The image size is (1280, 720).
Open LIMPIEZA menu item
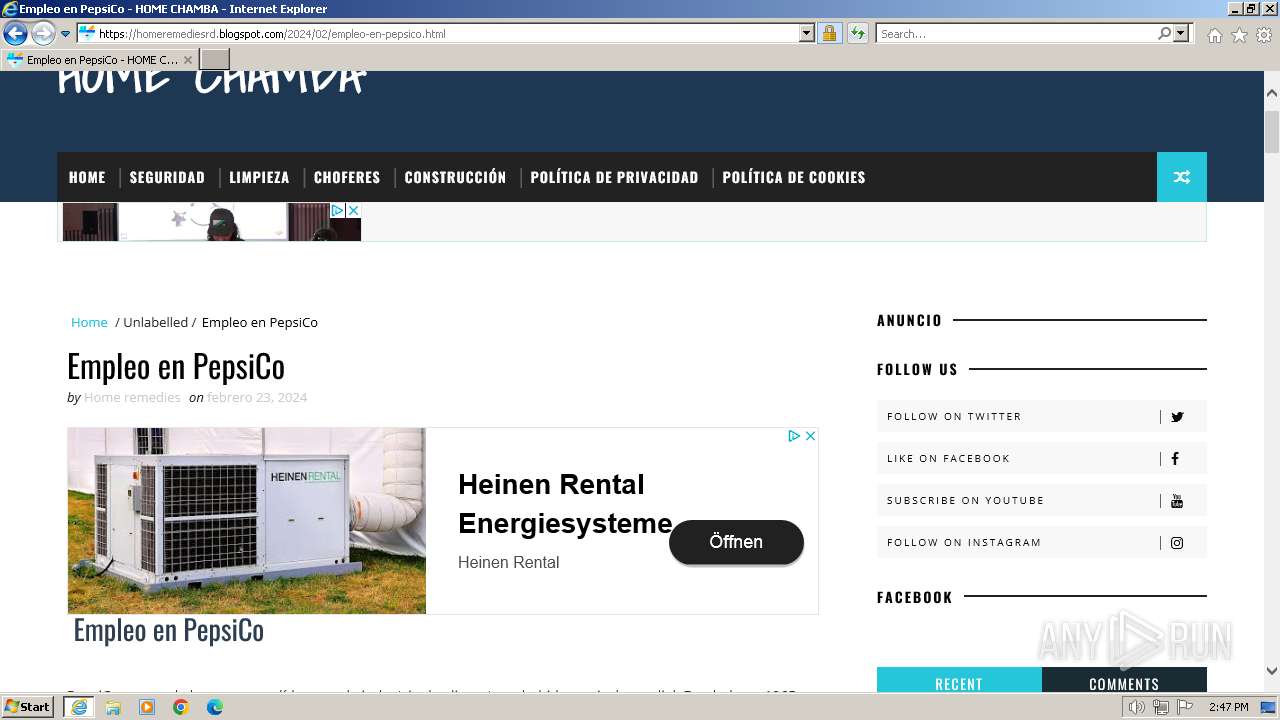[259, 177]
